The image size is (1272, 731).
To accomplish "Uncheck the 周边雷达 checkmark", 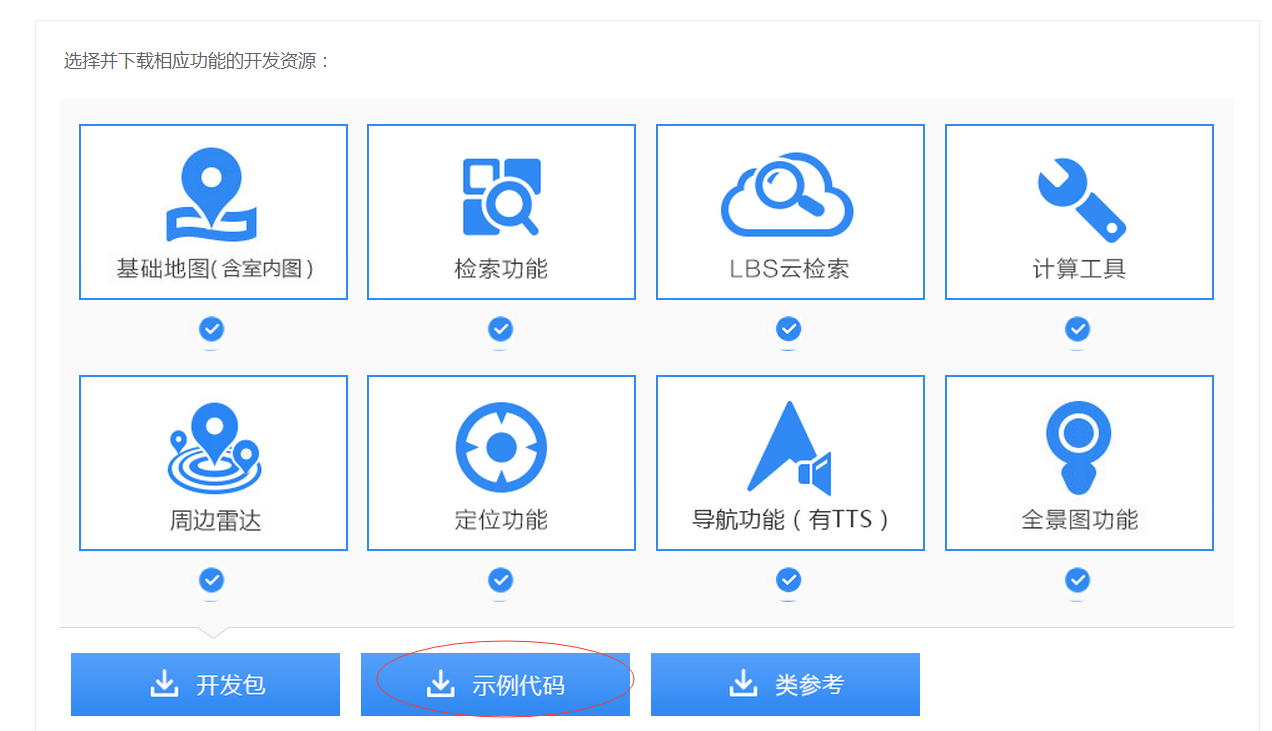I will 212,580.
